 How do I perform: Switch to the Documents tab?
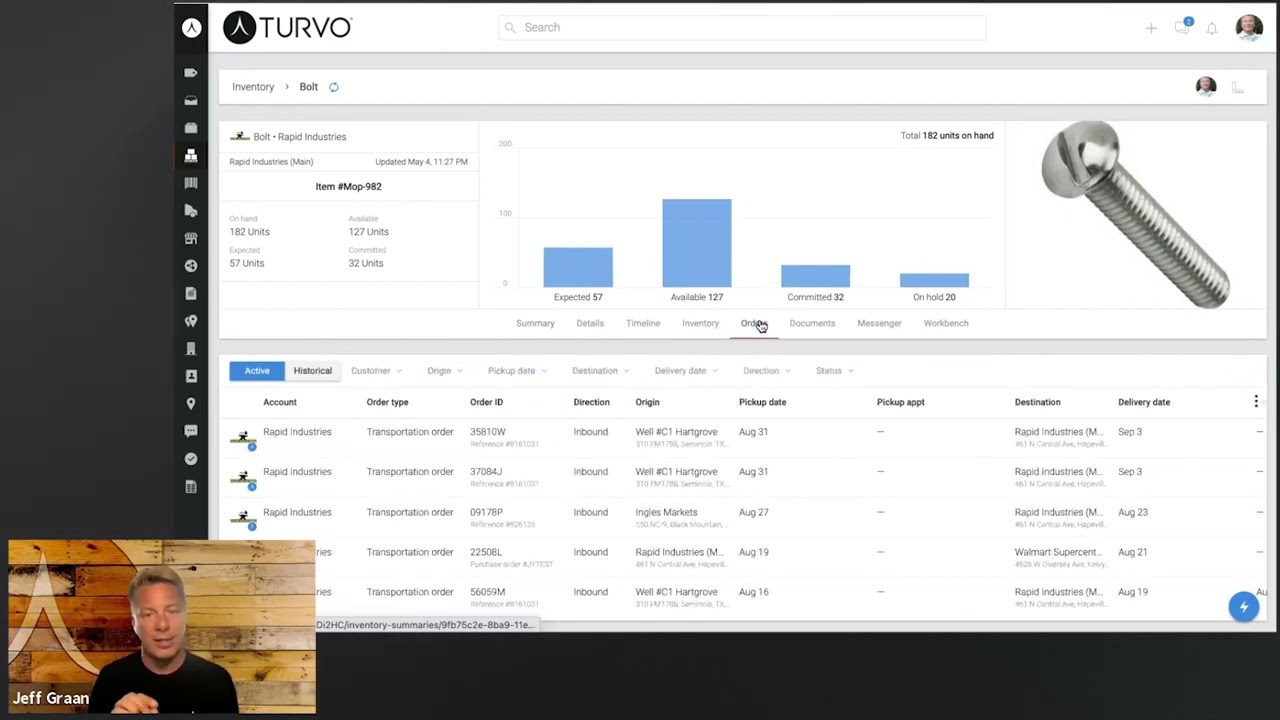coord(812,323)
